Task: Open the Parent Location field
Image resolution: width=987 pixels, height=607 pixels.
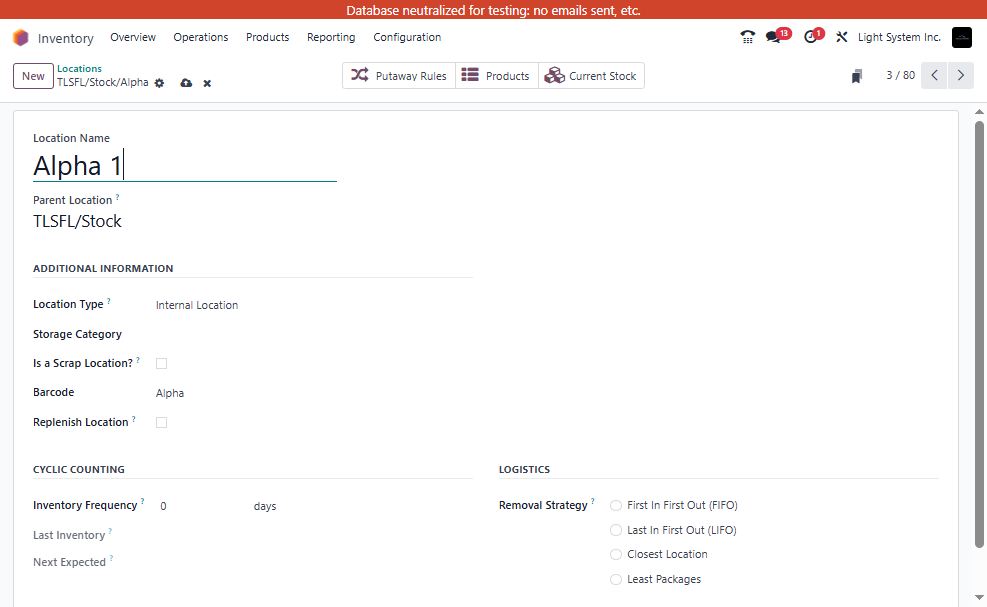Action: tap(184, 221)
